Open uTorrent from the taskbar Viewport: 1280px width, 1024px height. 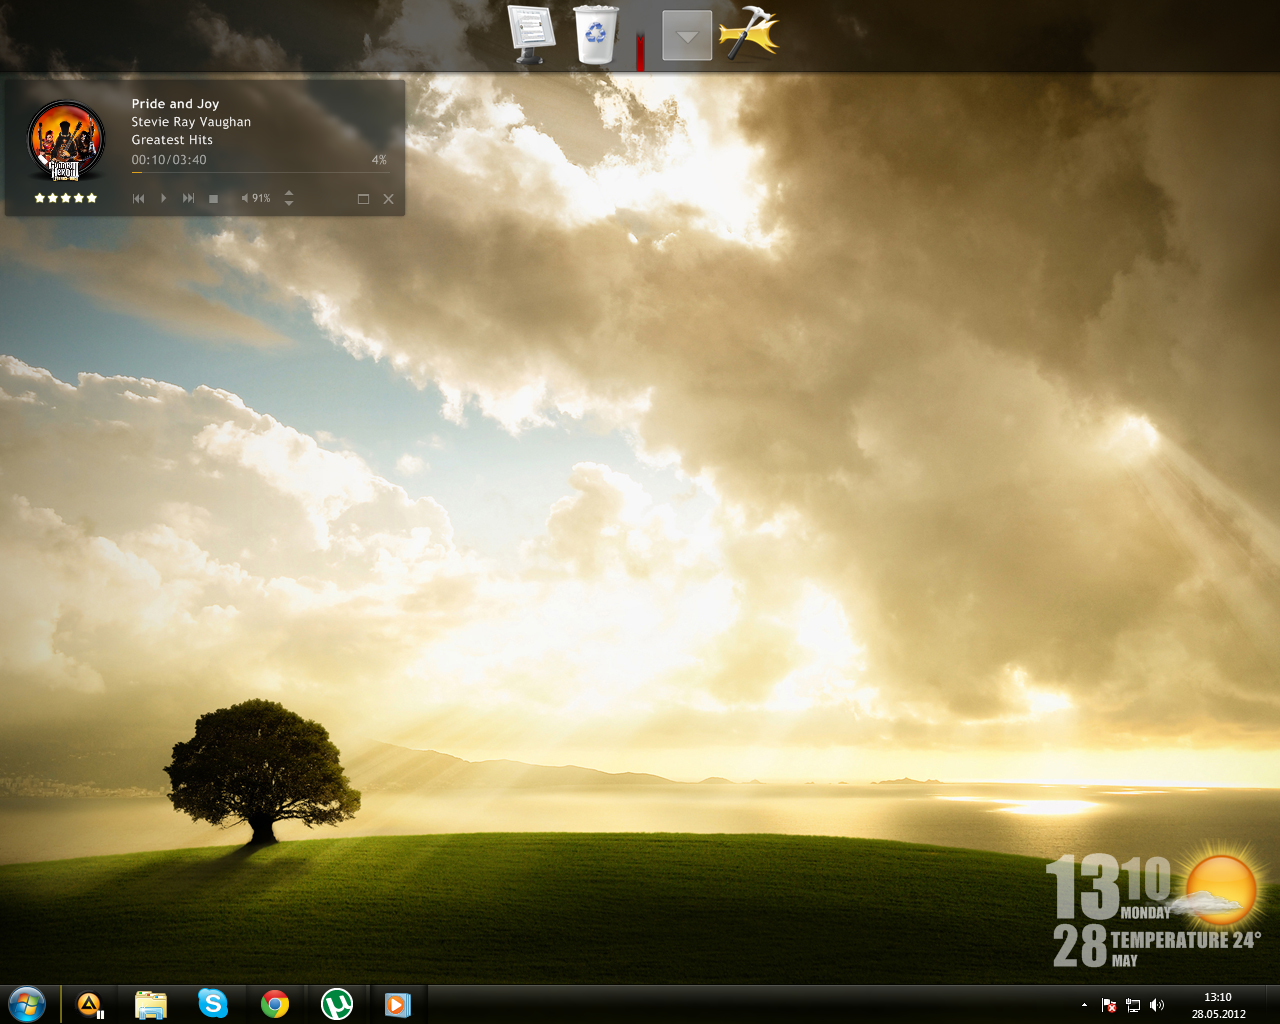click(337, 1004)
